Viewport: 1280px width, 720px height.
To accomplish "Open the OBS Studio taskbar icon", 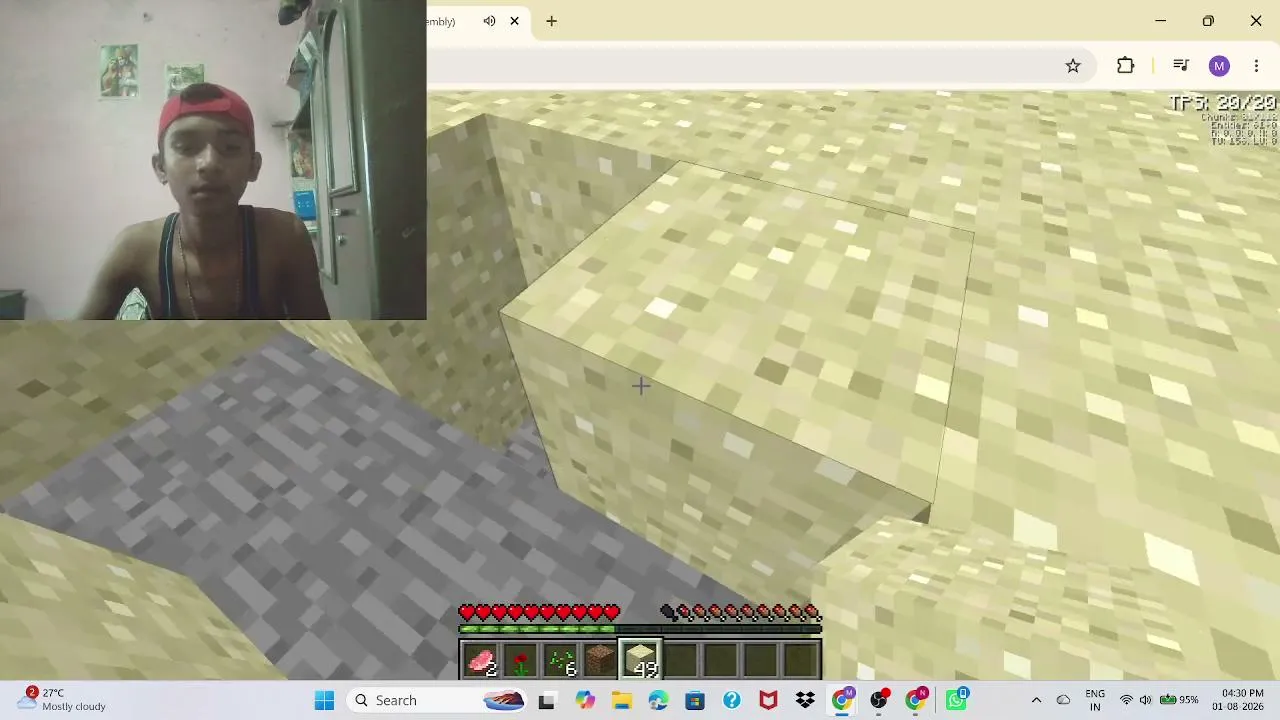I will [880, 700].
